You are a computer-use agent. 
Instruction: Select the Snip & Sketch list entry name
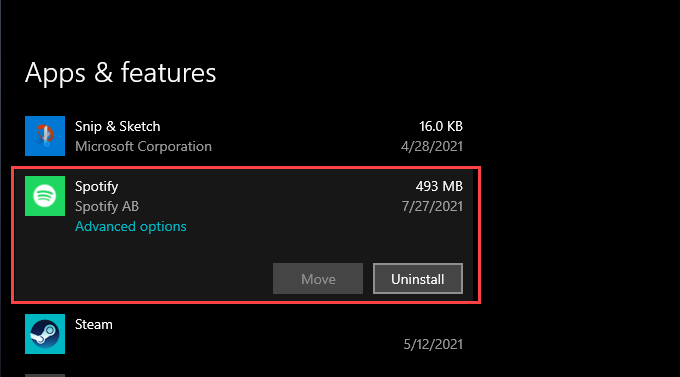tap(118, 126)
